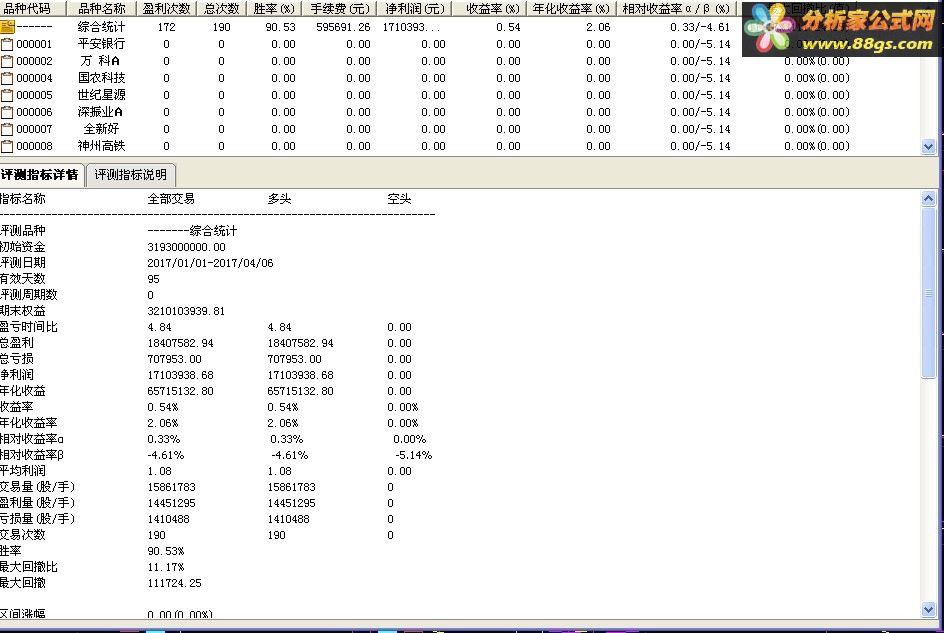Click the initial capital value 3193000000.00

(x=186, y=248)
